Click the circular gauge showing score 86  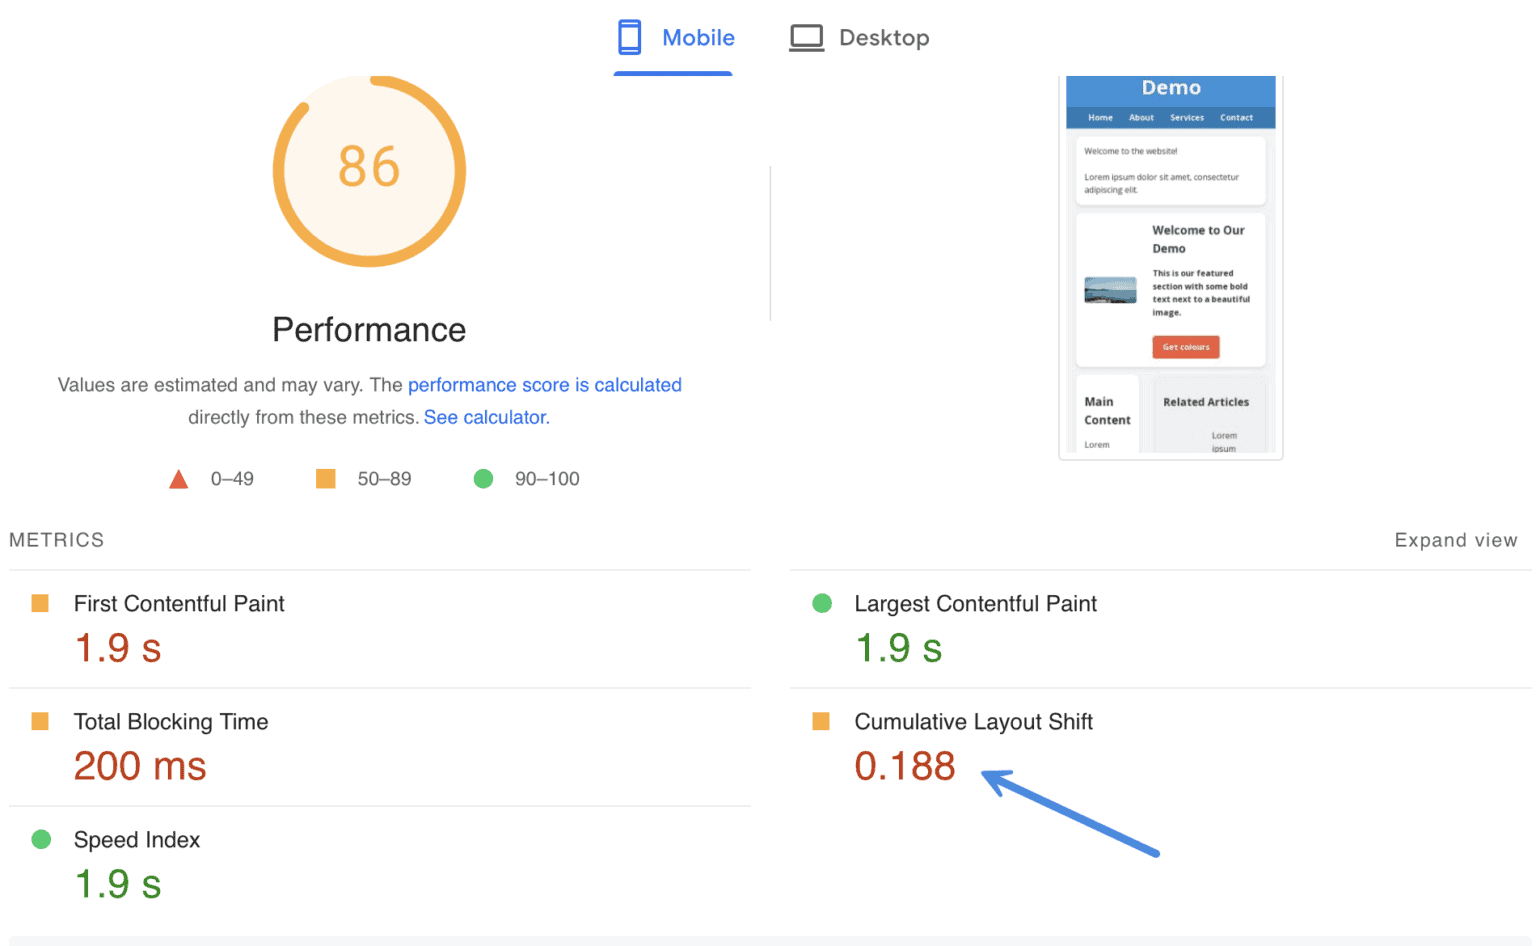(369, 170)
